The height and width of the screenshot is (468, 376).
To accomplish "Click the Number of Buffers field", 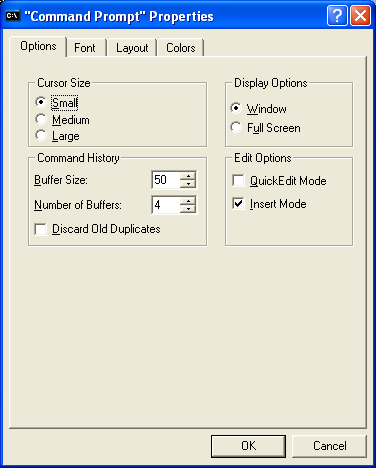I will (166, 205).
